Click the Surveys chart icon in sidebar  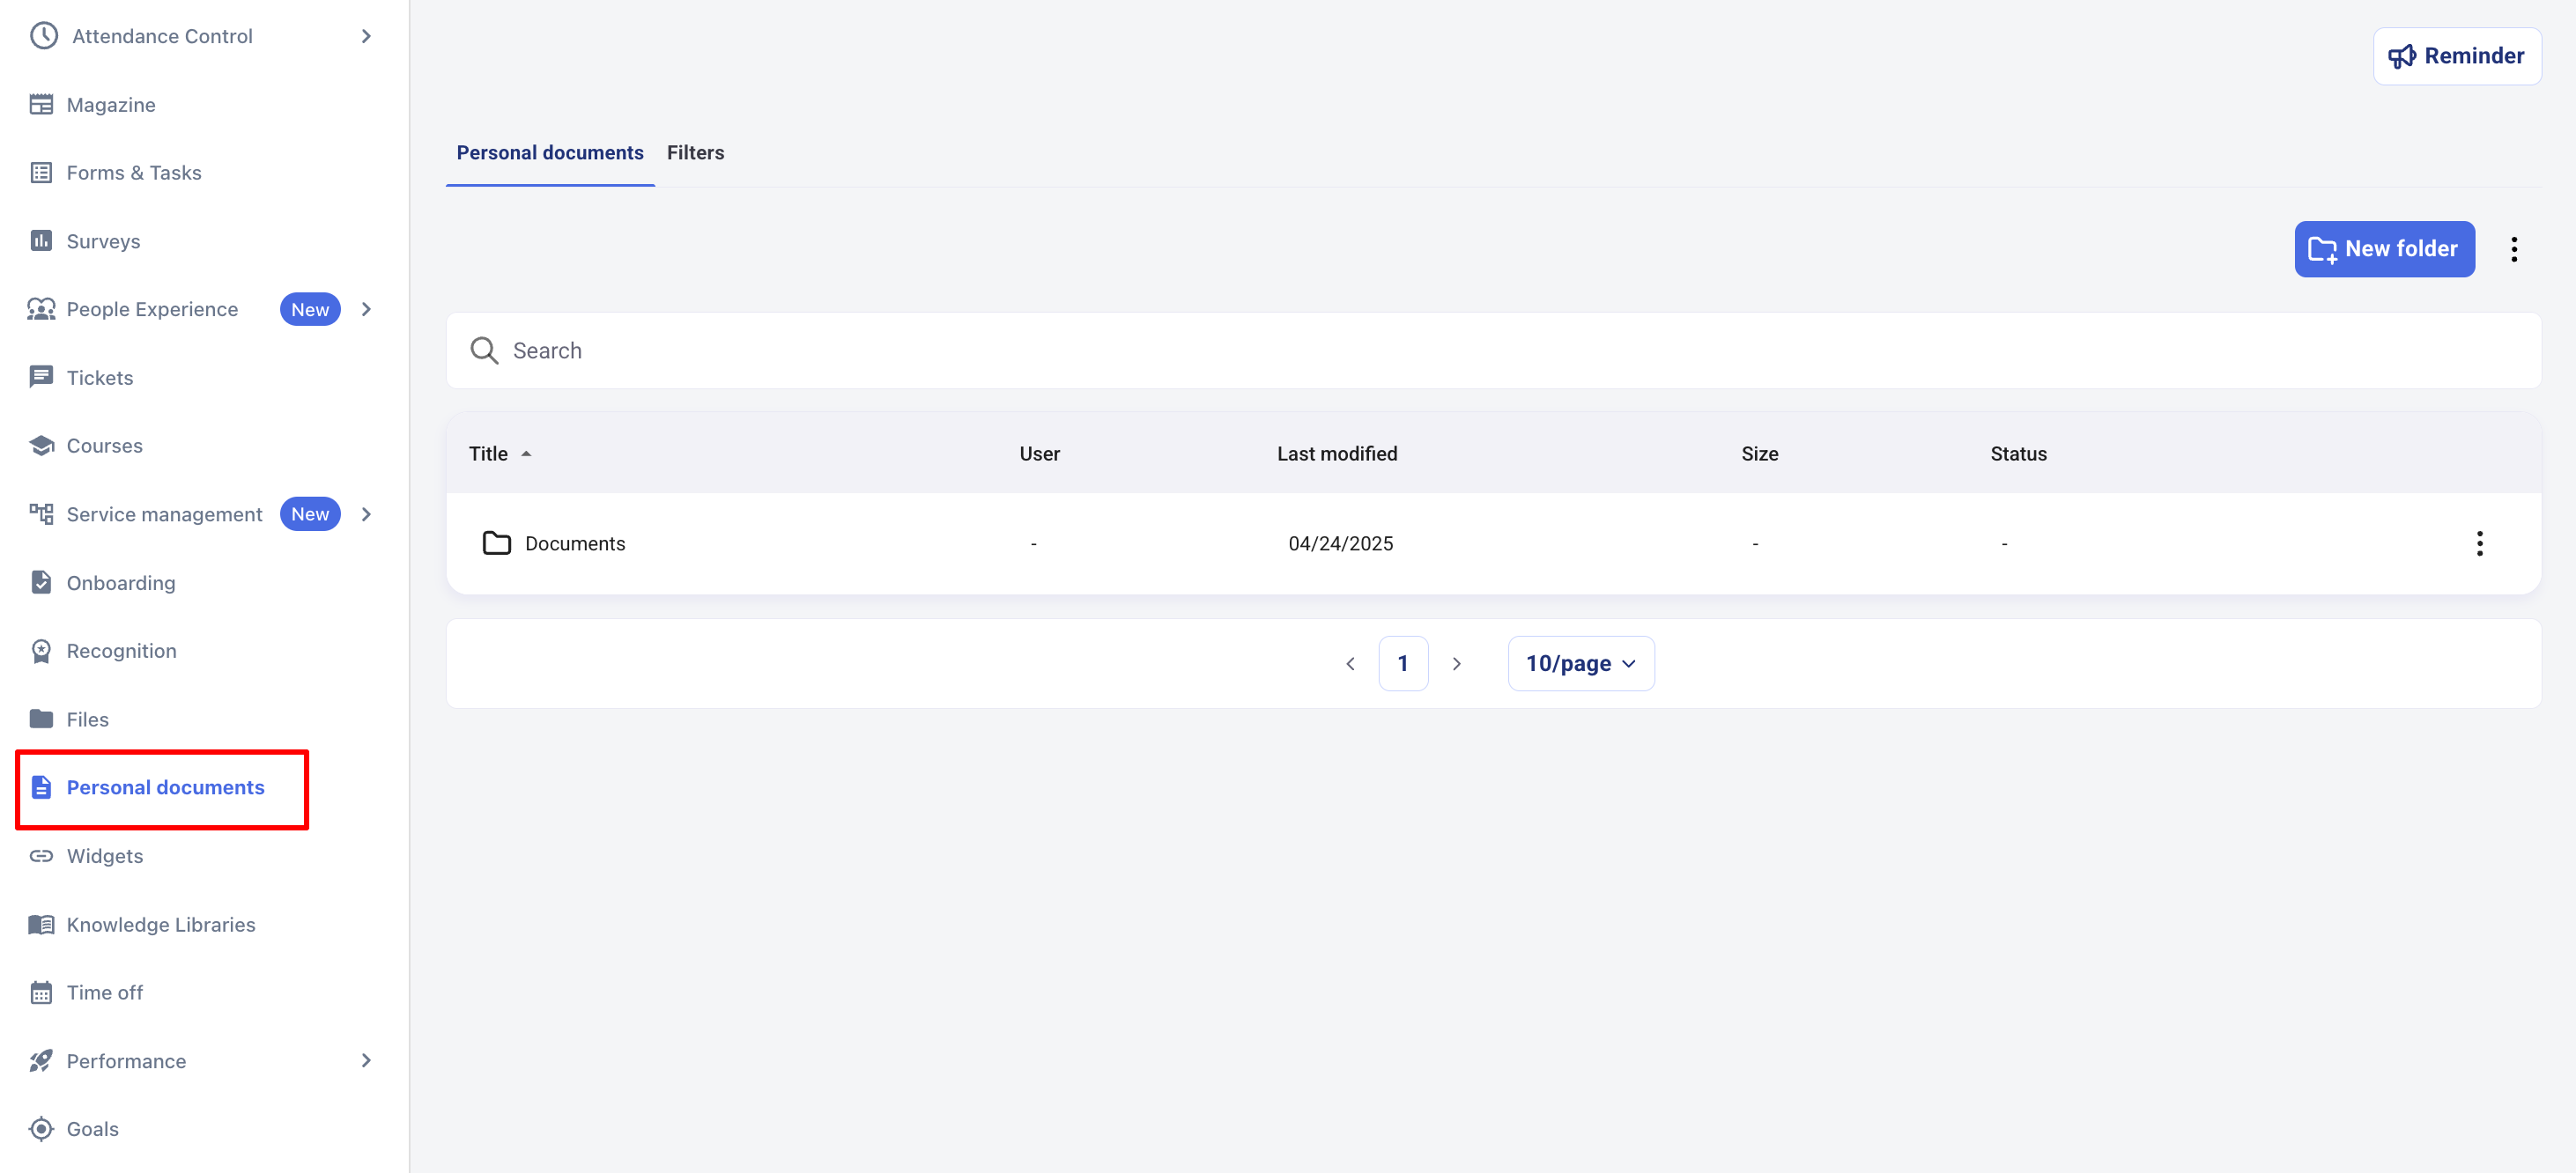pyautogui.click(x=41, y=241)
